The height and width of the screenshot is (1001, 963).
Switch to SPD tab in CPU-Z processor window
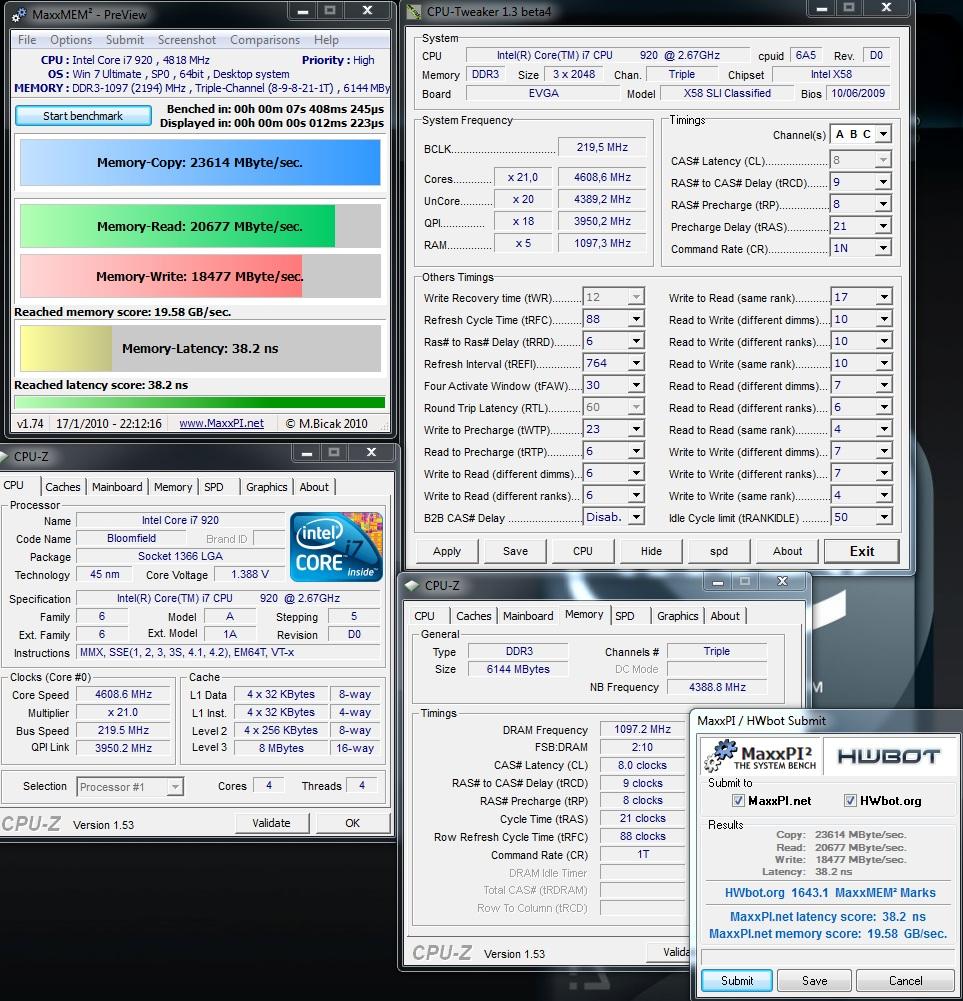(x=214, y=487)
